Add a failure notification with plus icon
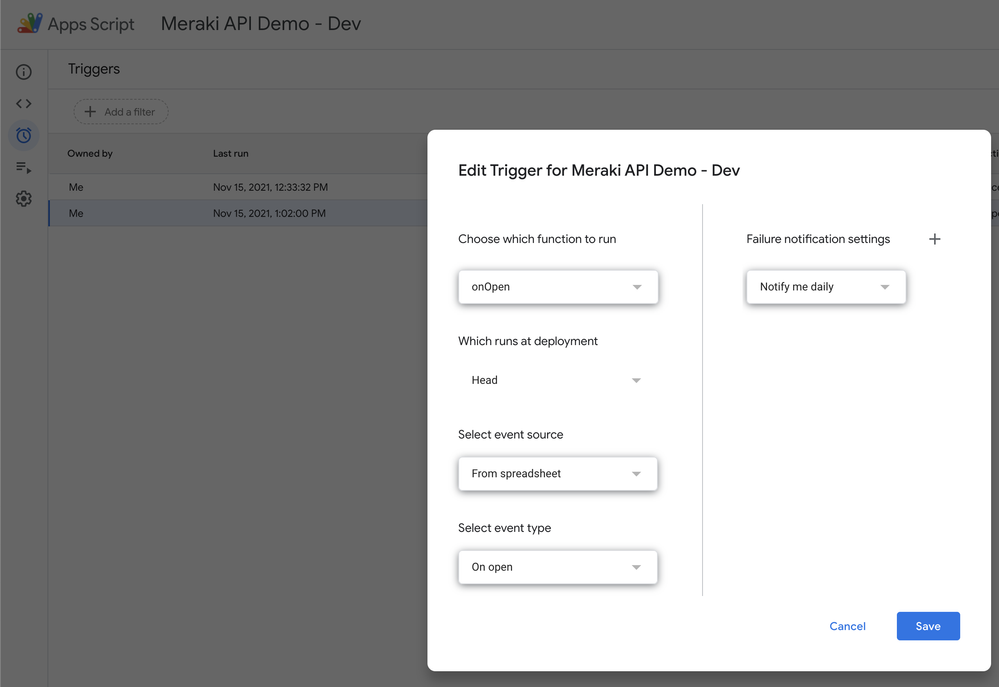The image size is (999, 687). (934, 239)
